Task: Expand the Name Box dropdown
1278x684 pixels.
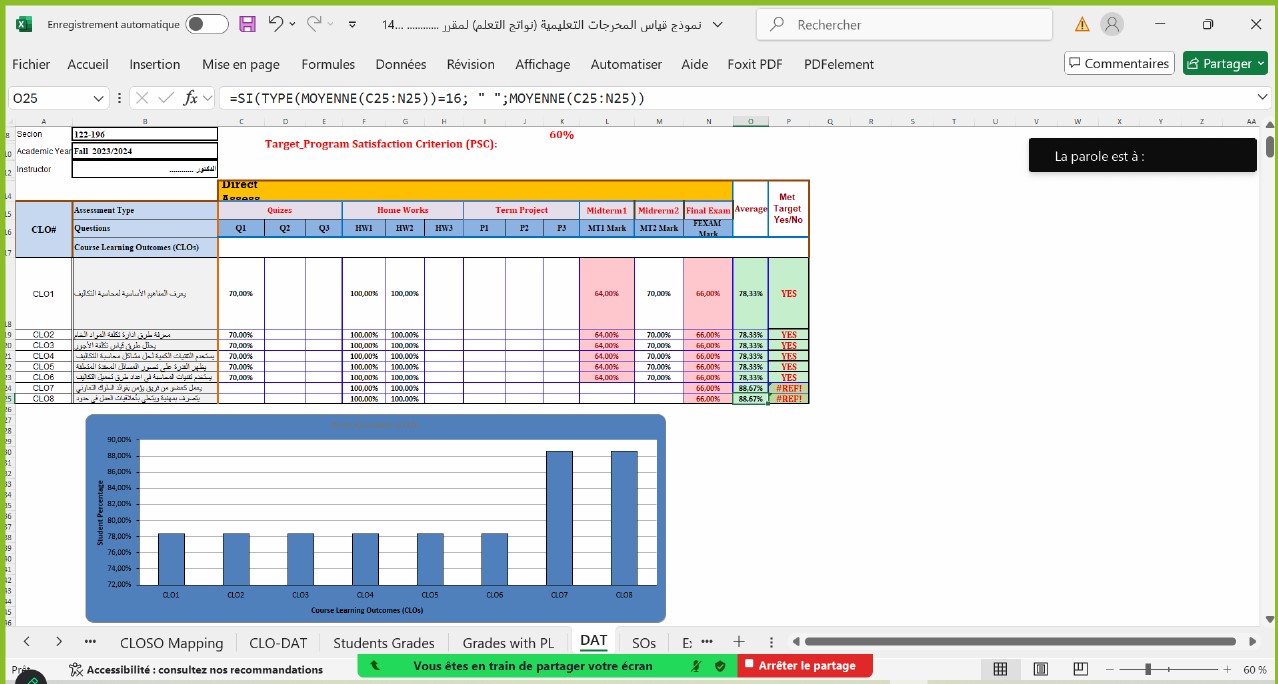Action: click(99, 98)
